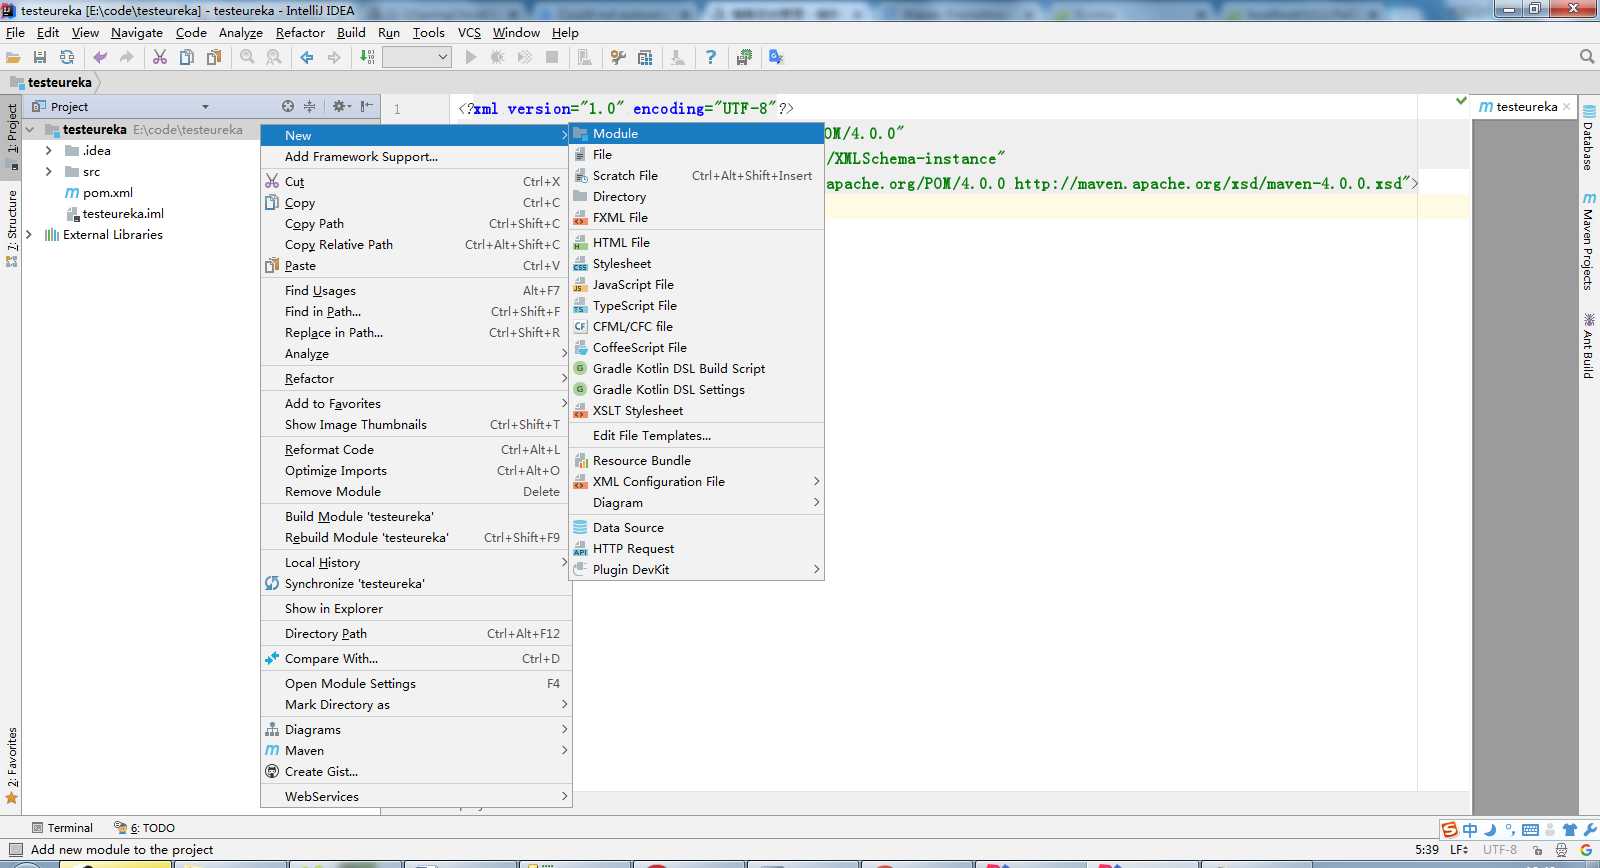The height and width of the screenshot is (868, 1600).
Task: Open the VCS menu
Action: click(469, 32)
